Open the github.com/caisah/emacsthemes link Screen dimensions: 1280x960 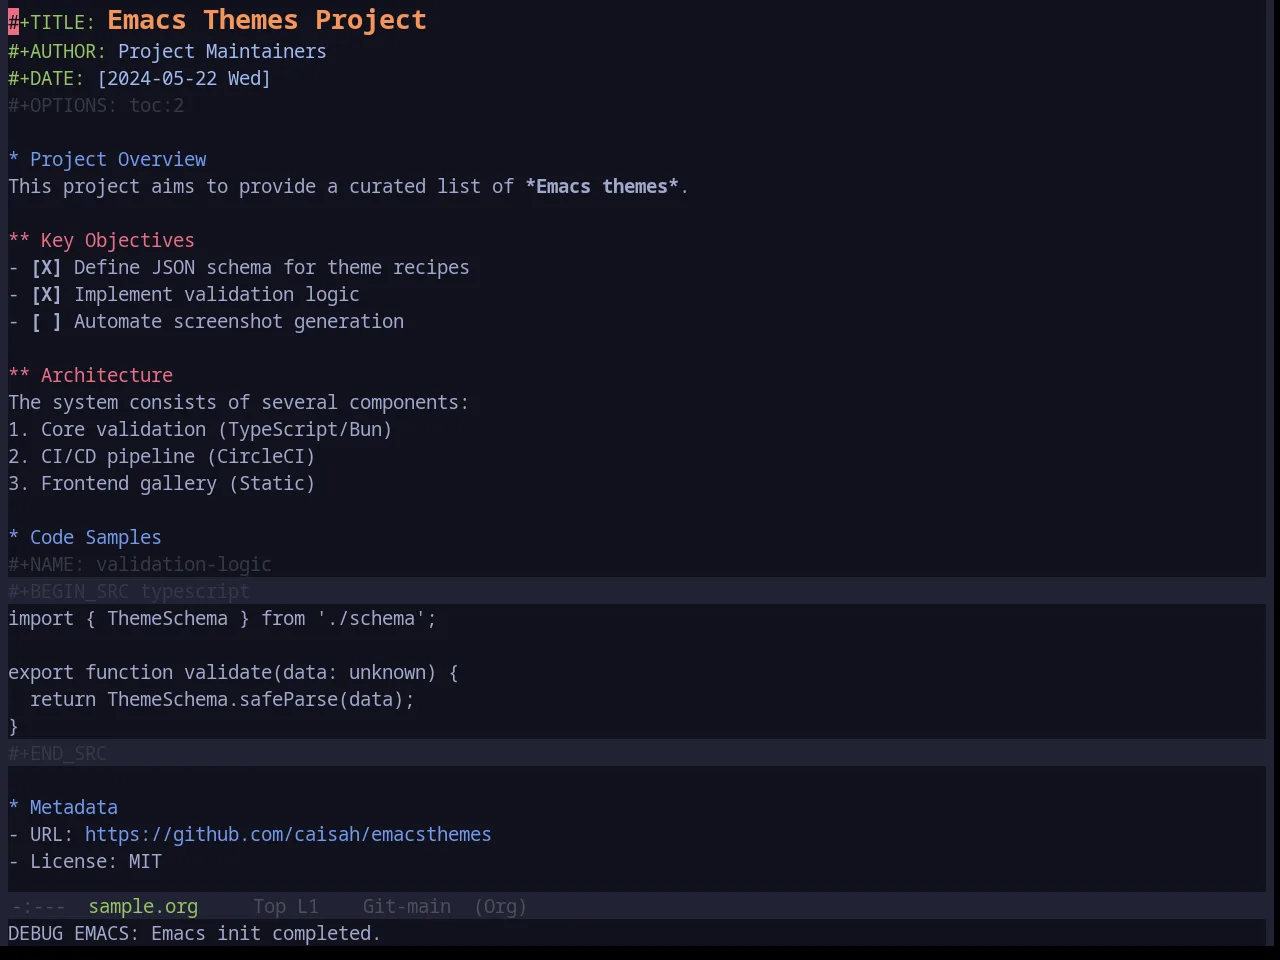[288, 835]
